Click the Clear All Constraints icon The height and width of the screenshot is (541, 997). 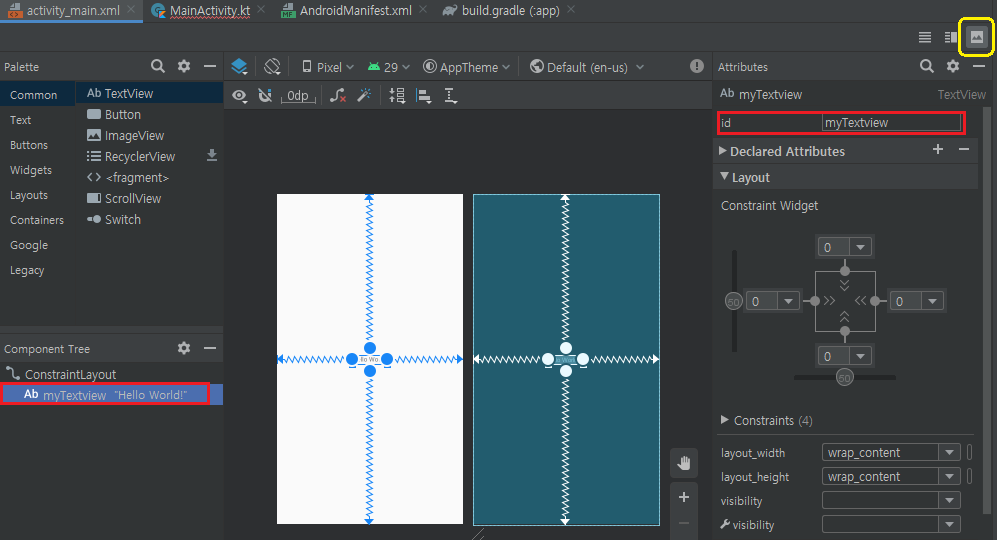(x=338, y=96)
